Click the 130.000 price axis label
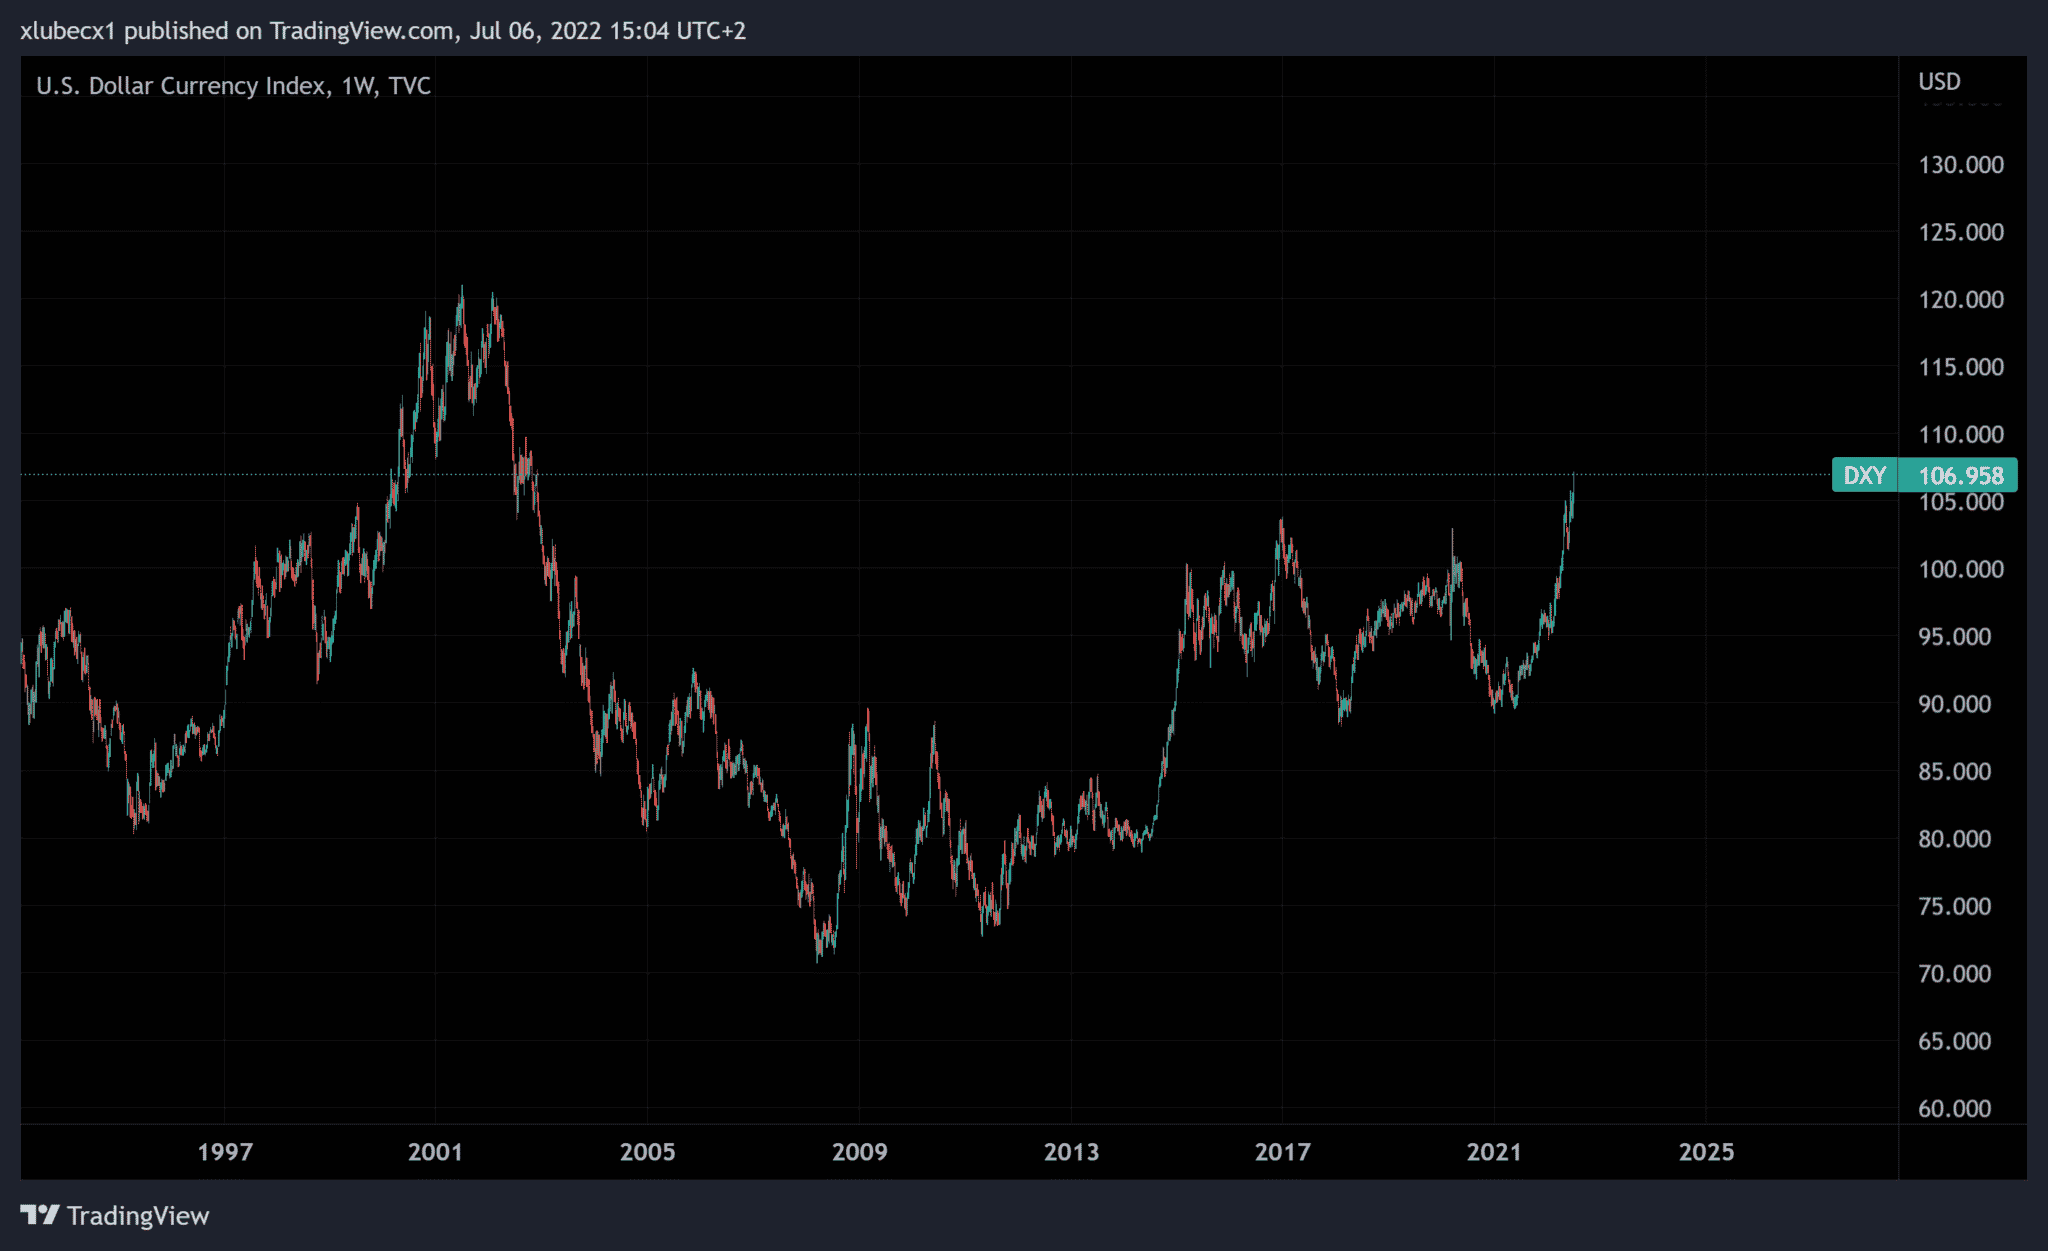Image resolution: width=2048 pixels, height=1251 pixels. (x=1960, y=165)
